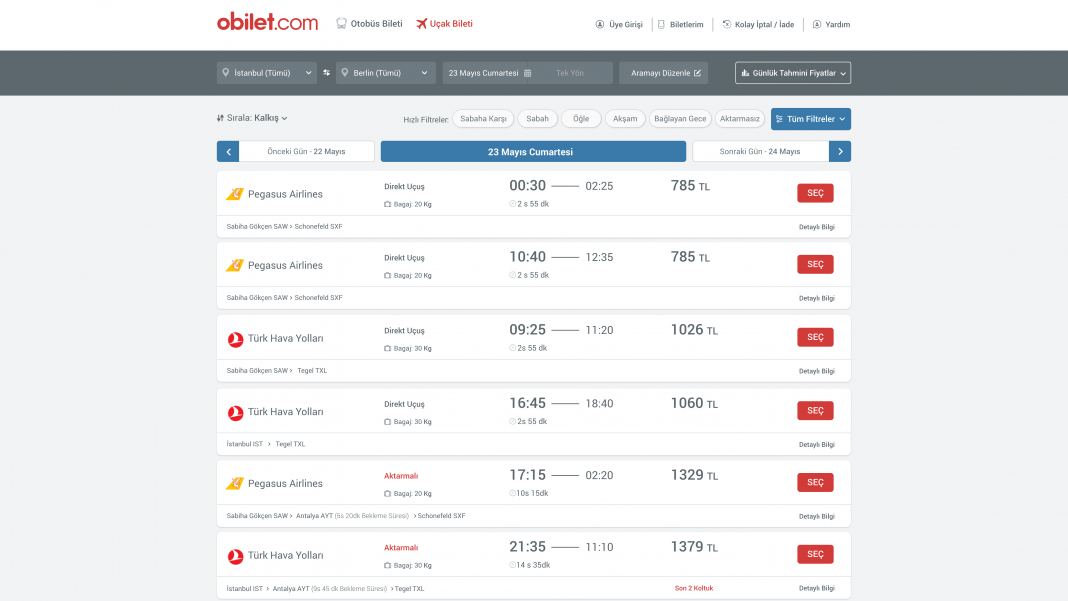The image size is (1068, 601).
Task: Go to previous day with left arrow
Action: pyautogui.click(x=228, y=152)
